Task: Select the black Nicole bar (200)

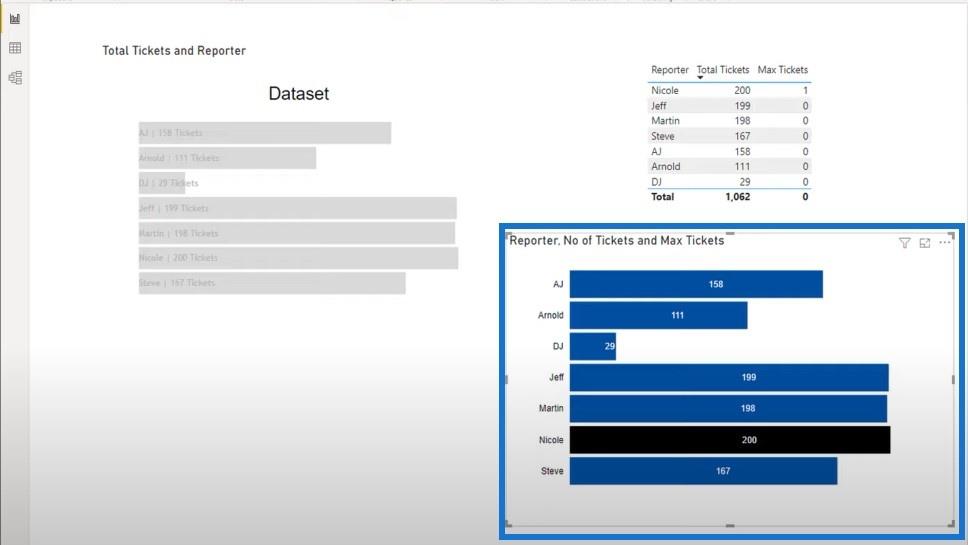Action: pyautogui.click(x=730, y=440)
